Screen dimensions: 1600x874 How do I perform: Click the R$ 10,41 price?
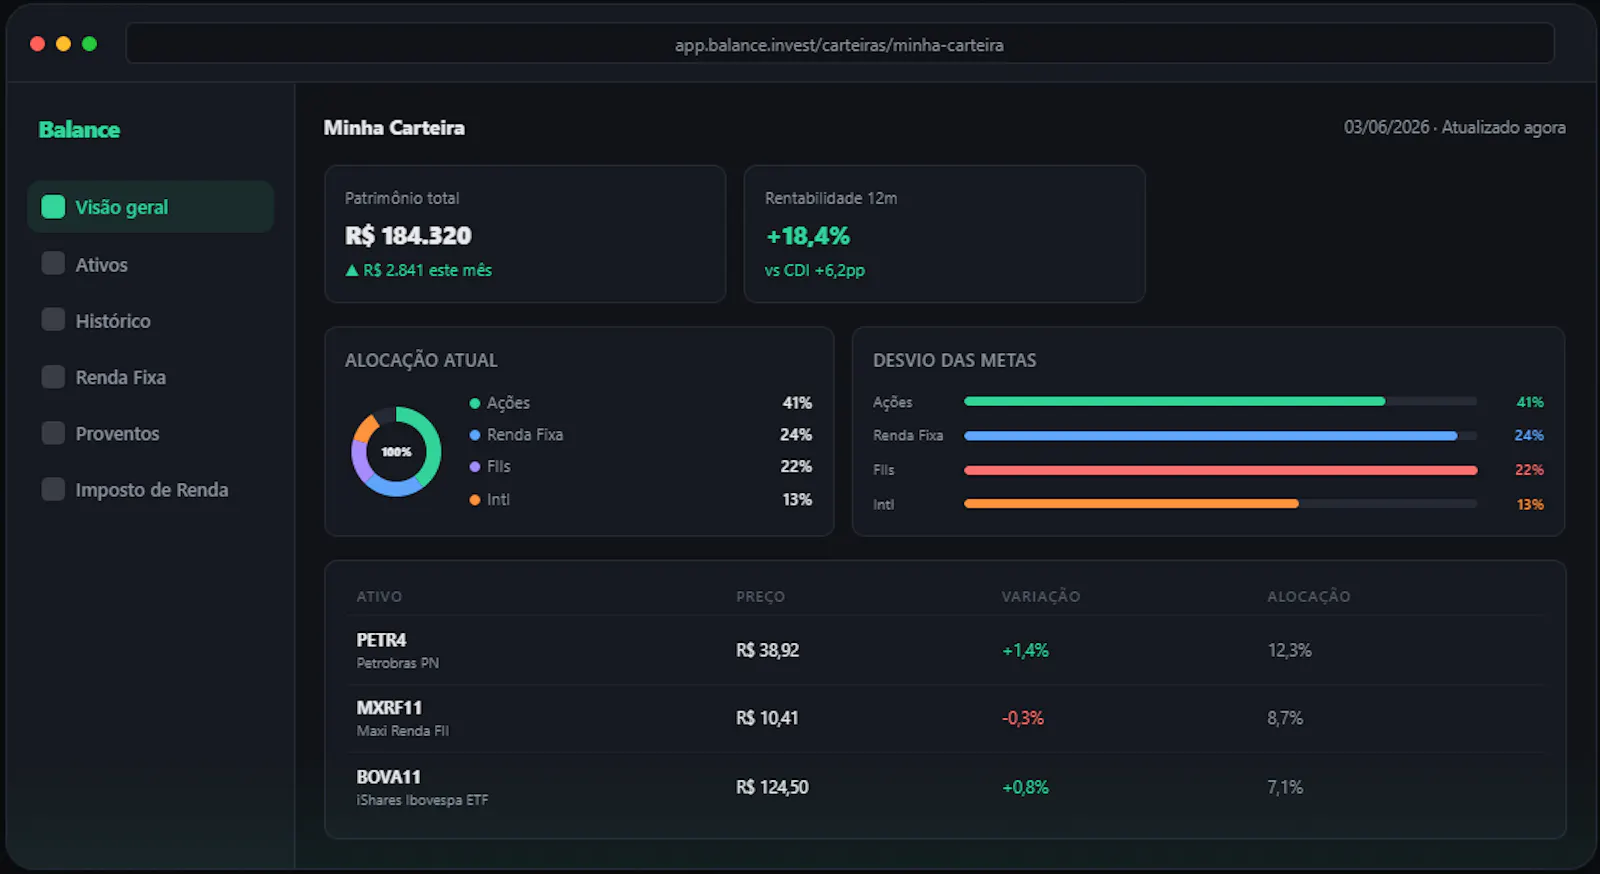(x=767, y=718)
